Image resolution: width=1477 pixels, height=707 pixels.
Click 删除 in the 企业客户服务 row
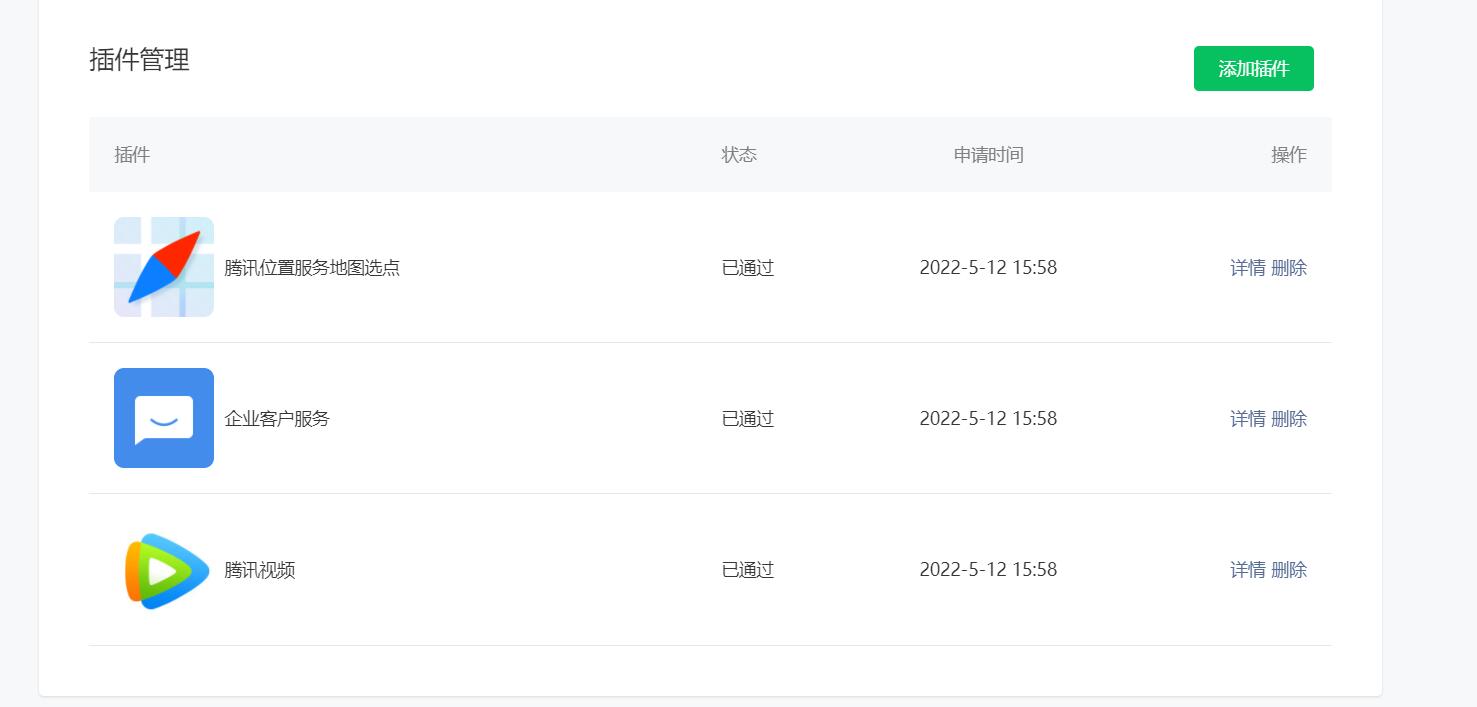point(1289,419)
